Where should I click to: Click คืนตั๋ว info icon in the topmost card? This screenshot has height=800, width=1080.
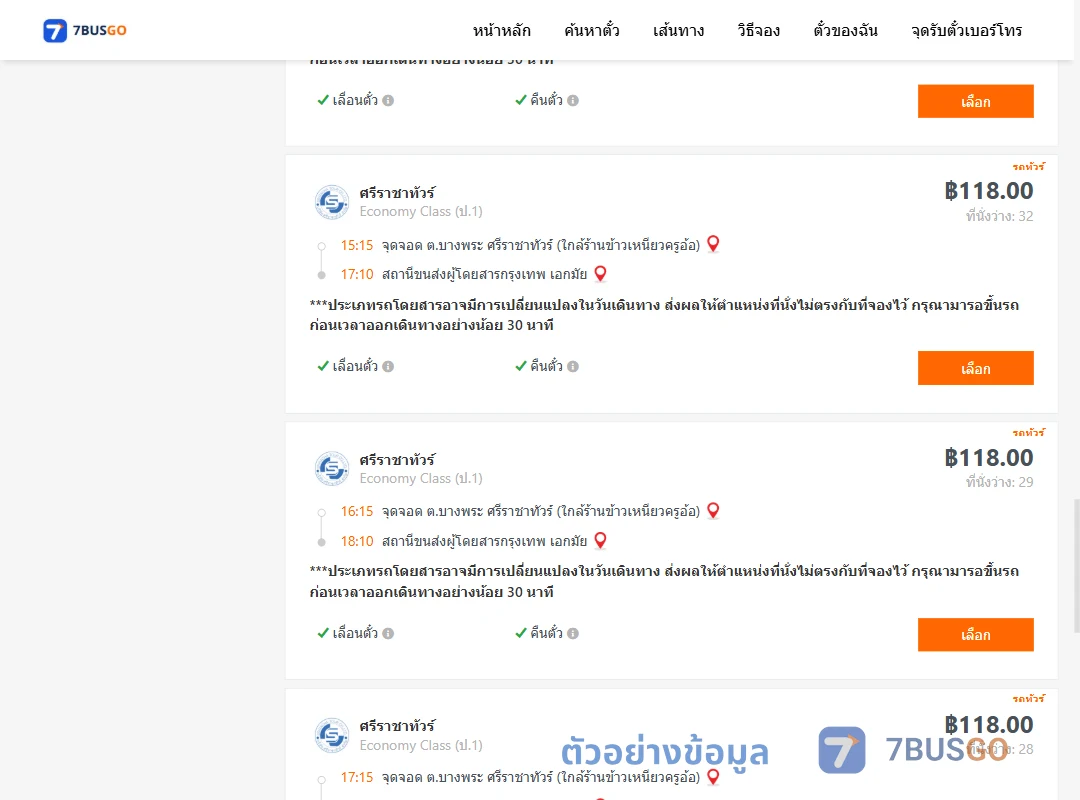pyautogui.click(x=573, y=101)
